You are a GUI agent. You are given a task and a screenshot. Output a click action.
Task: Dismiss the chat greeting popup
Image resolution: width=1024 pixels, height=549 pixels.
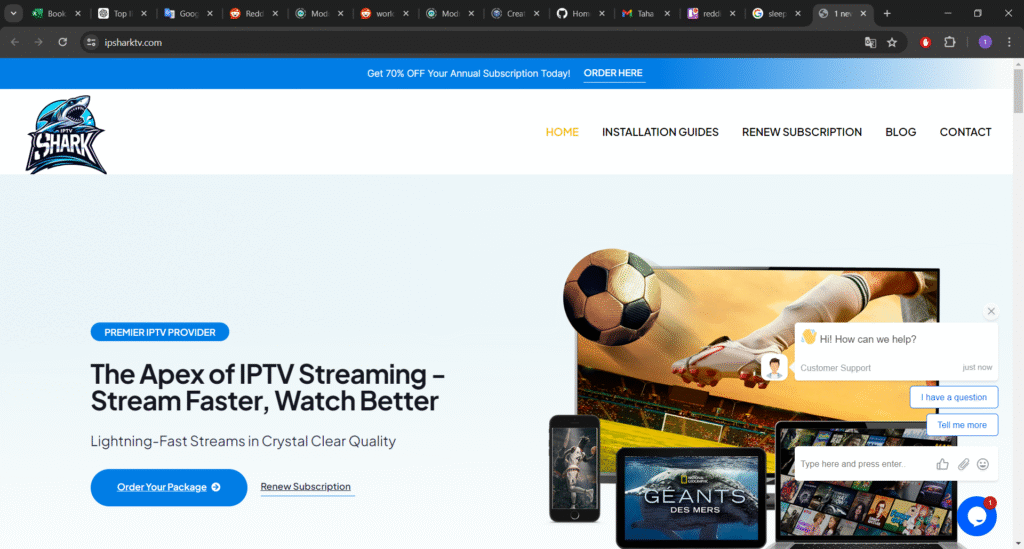pyautogui.click(x=991, y=311)
